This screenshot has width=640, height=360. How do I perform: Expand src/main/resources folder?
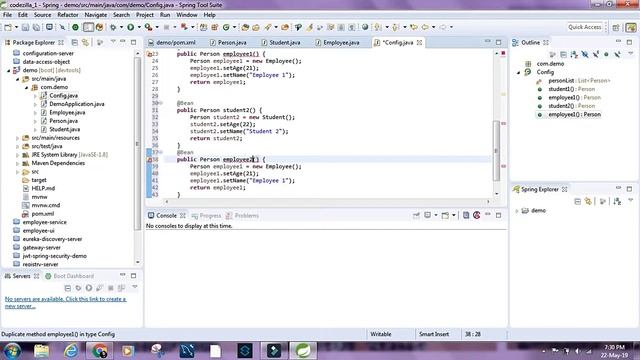click(x=17, y=138)
